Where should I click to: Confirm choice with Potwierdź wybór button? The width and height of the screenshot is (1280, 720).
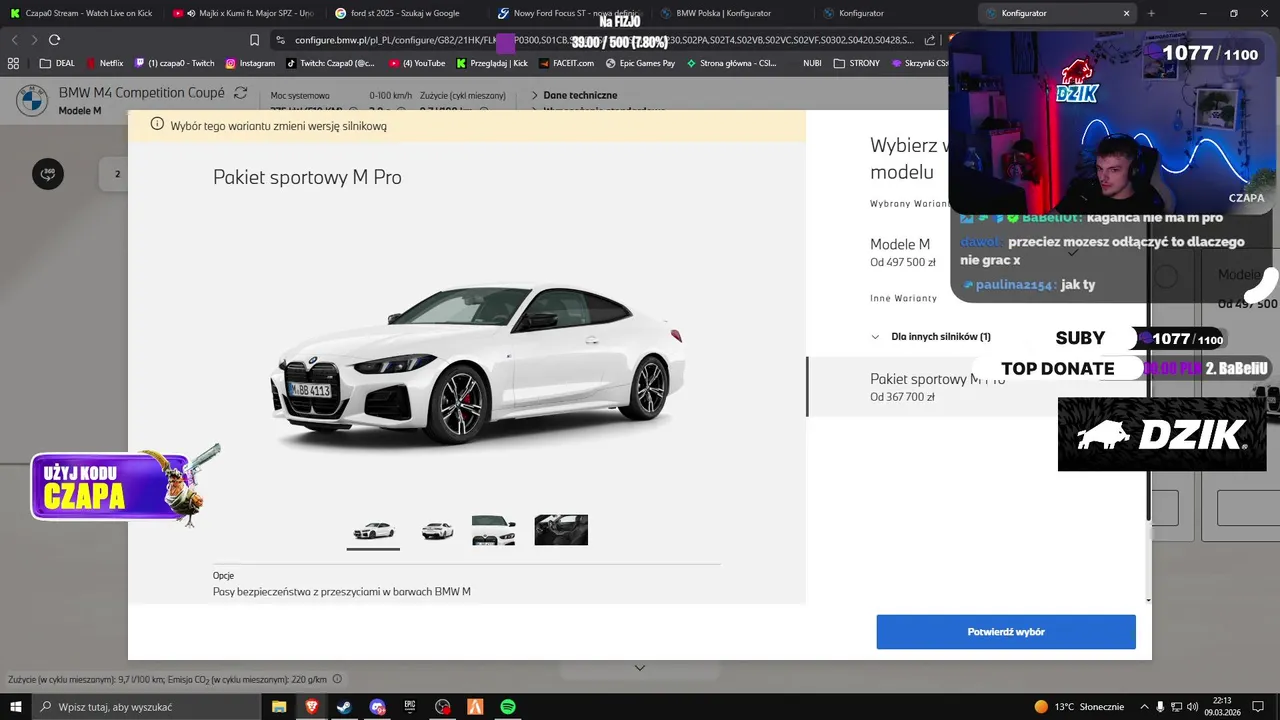click(1006, 632)
